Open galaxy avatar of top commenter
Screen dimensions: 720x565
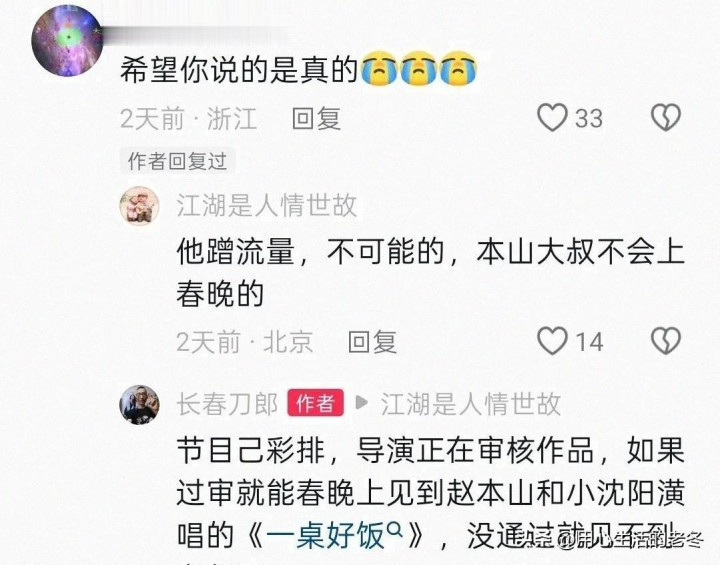[x=67, y=40]
